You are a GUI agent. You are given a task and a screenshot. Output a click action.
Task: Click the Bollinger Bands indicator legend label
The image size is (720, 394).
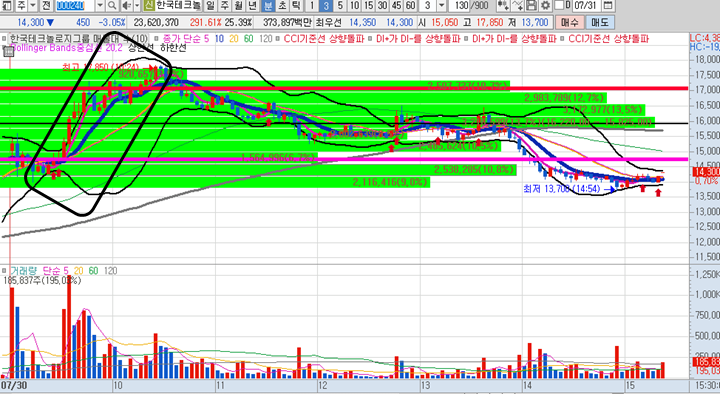[67, 48]
